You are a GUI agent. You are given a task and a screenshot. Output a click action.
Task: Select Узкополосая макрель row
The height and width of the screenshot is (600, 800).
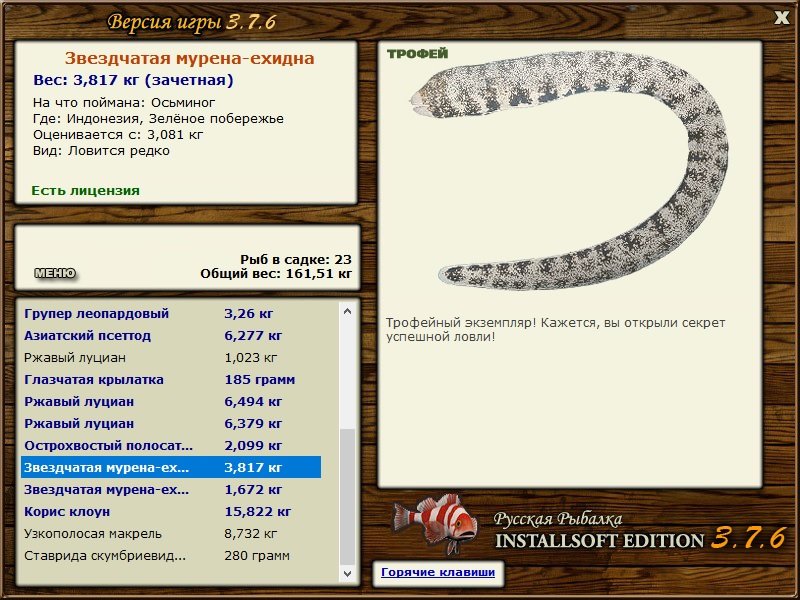coord(171,534)
